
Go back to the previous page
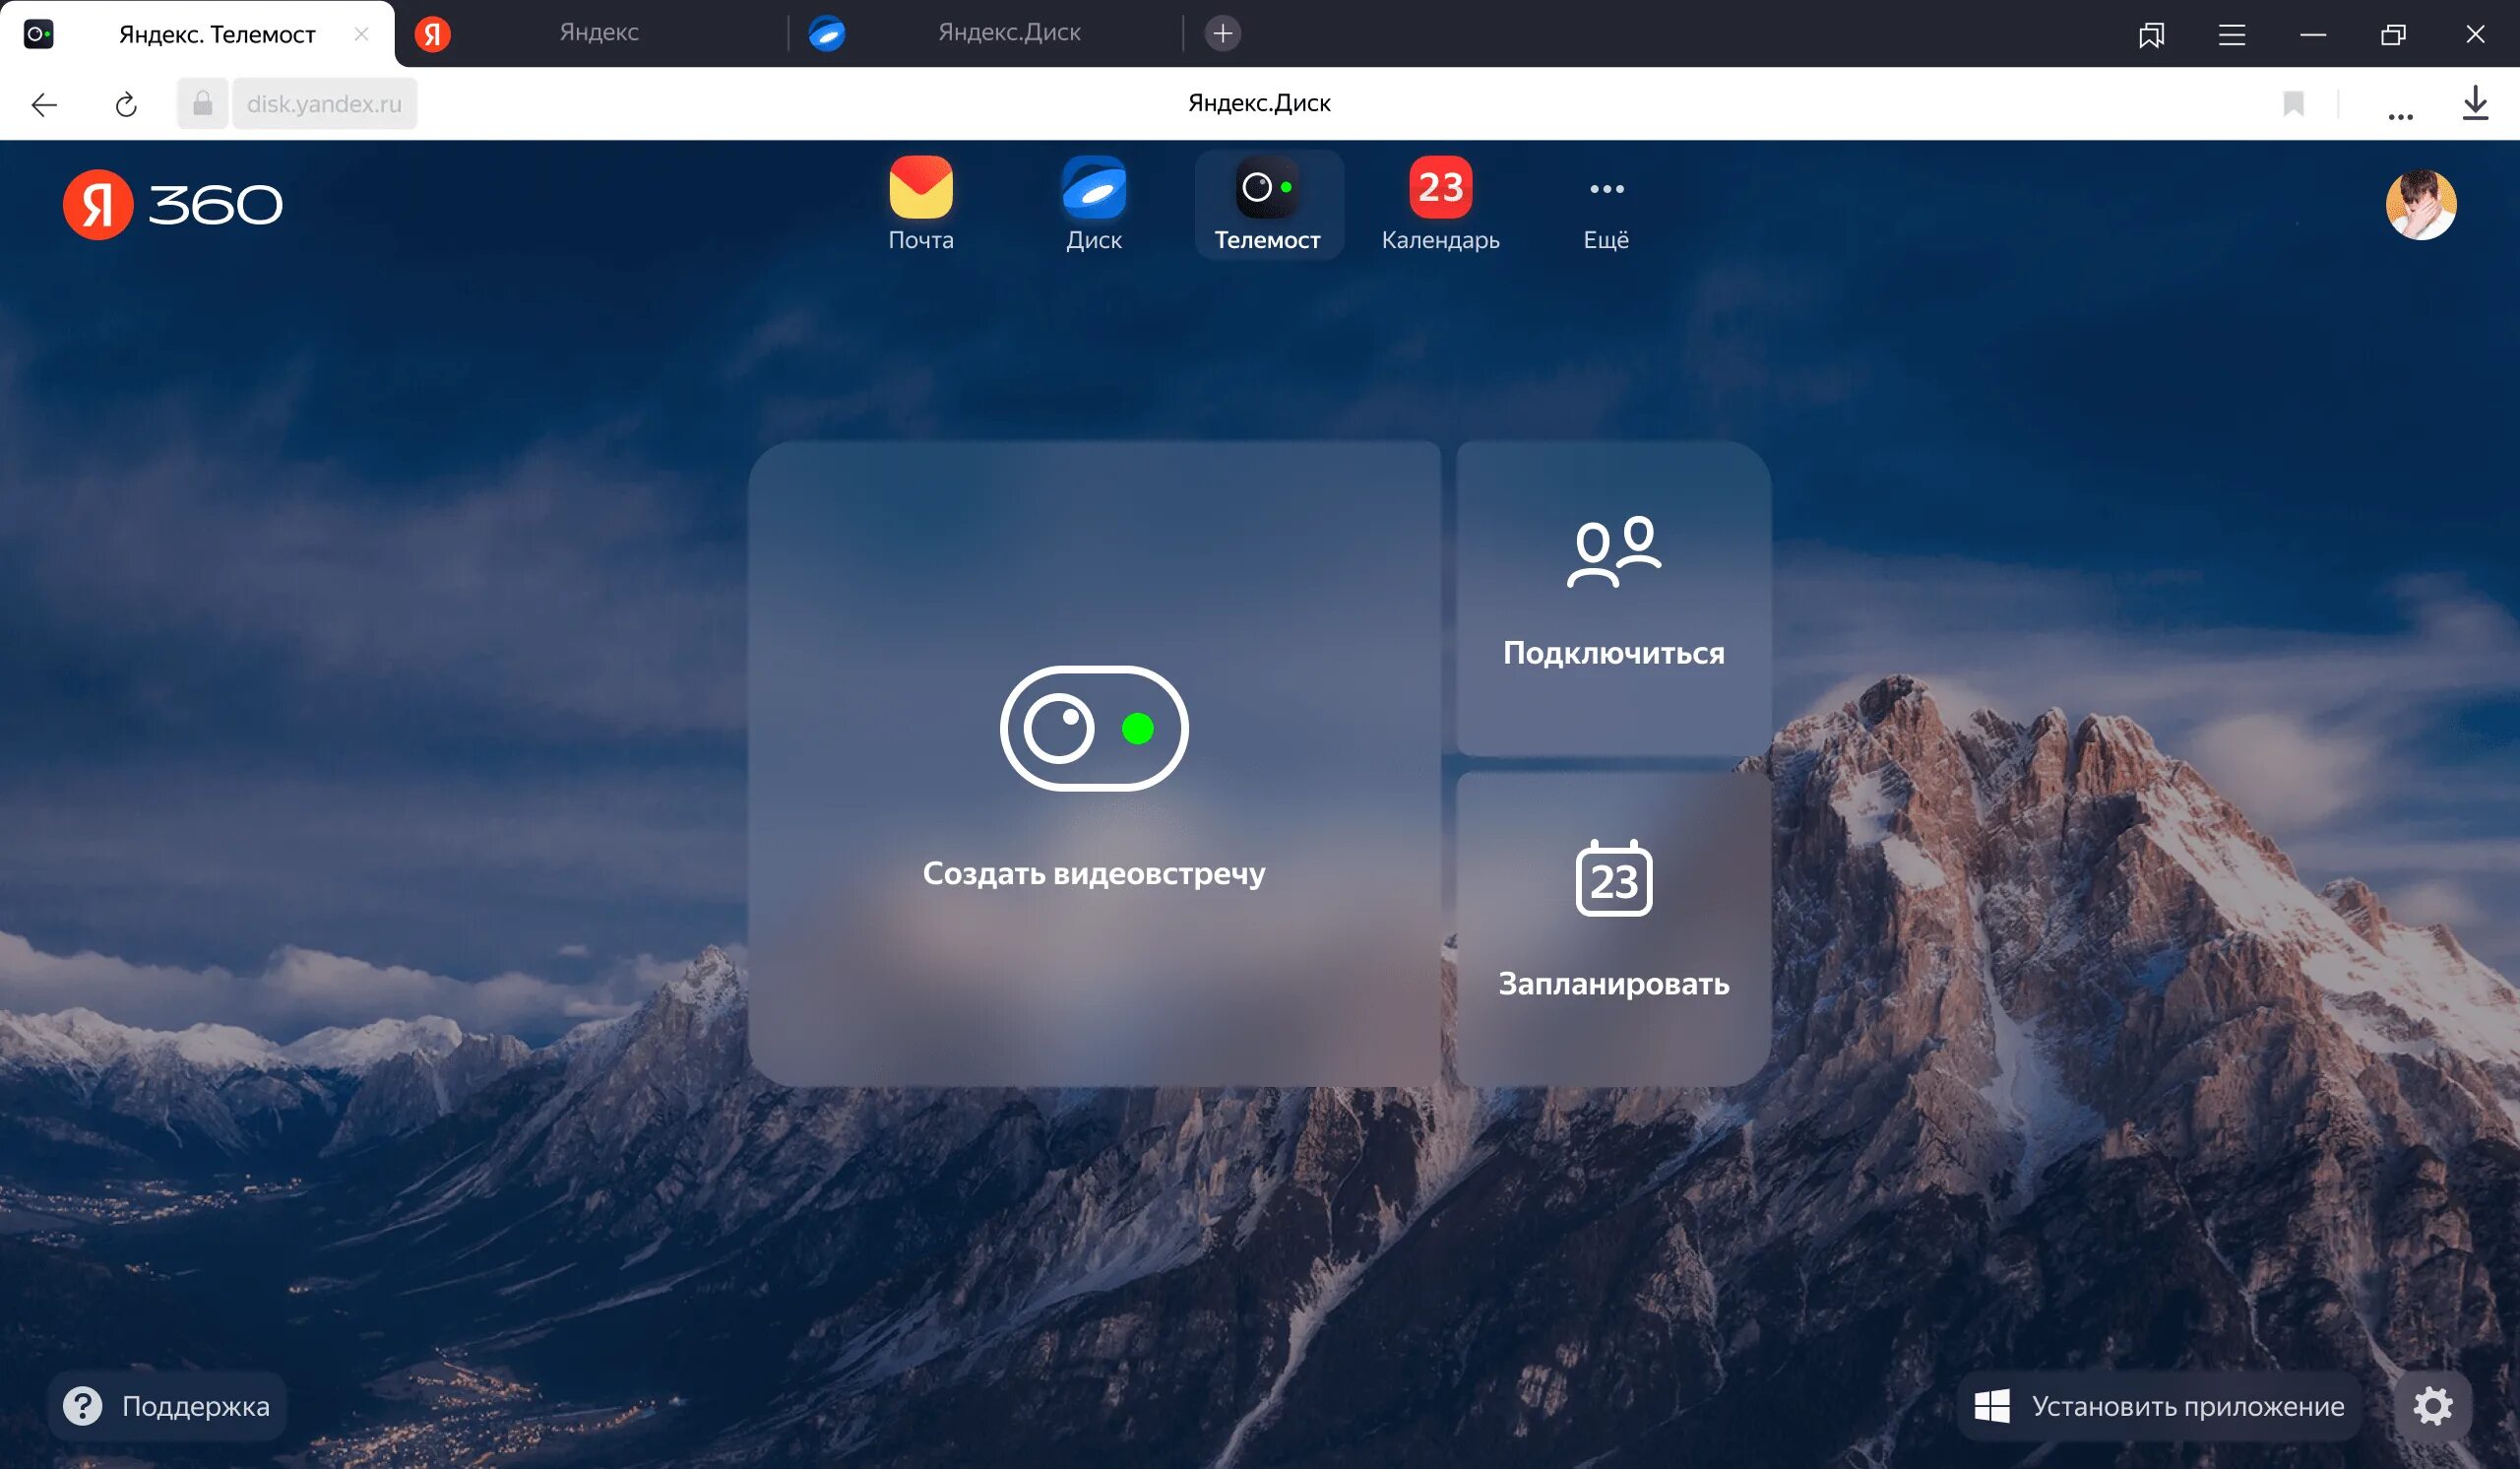coord(44,104)
